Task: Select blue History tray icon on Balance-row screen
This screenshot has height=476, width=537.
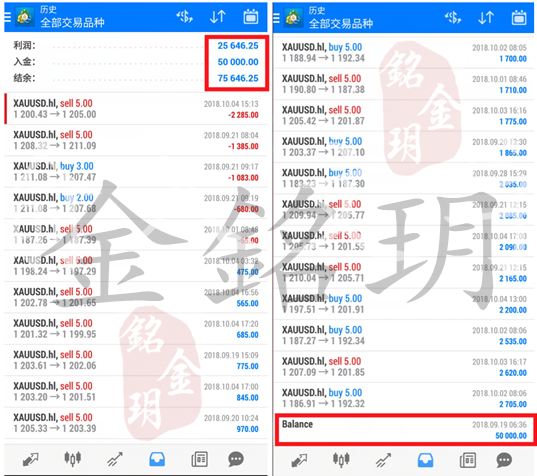Action: pos(425,460)
